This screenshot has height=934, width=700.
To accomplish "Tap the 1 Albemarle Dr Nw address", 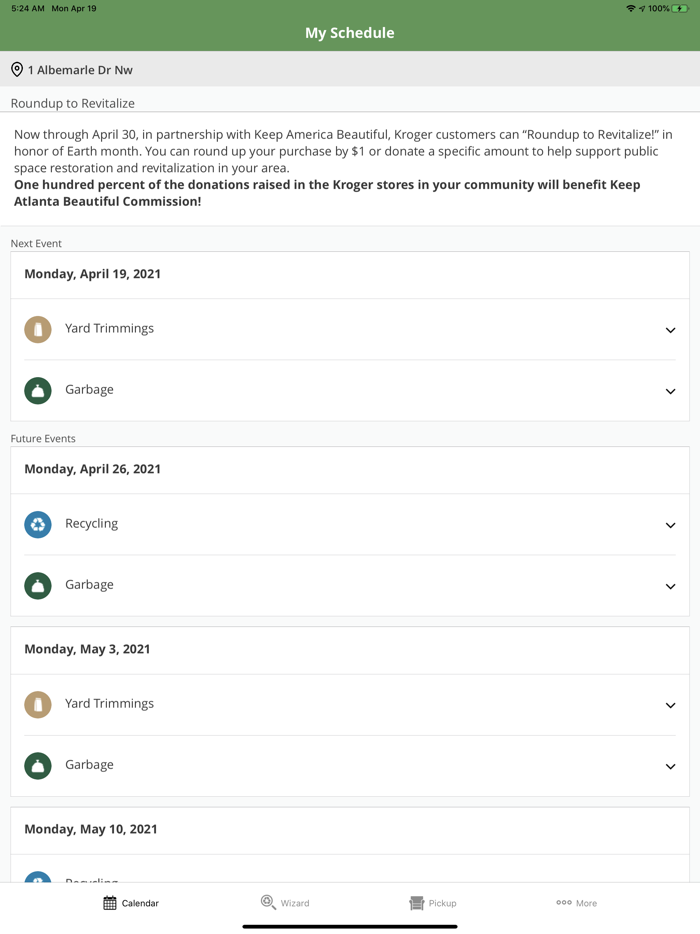I will [x=80, y=70].
